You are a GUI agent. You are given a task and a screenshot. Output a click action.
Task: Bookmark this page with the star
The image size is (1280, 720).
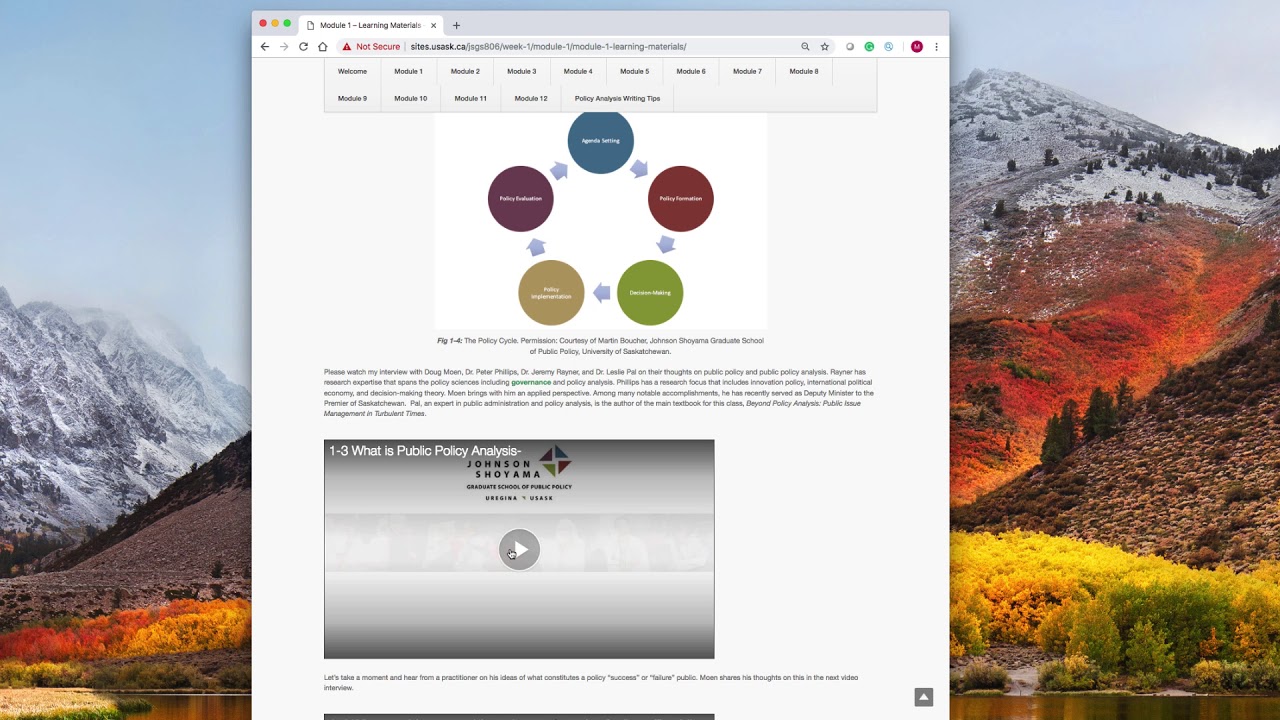pos(825,46)
